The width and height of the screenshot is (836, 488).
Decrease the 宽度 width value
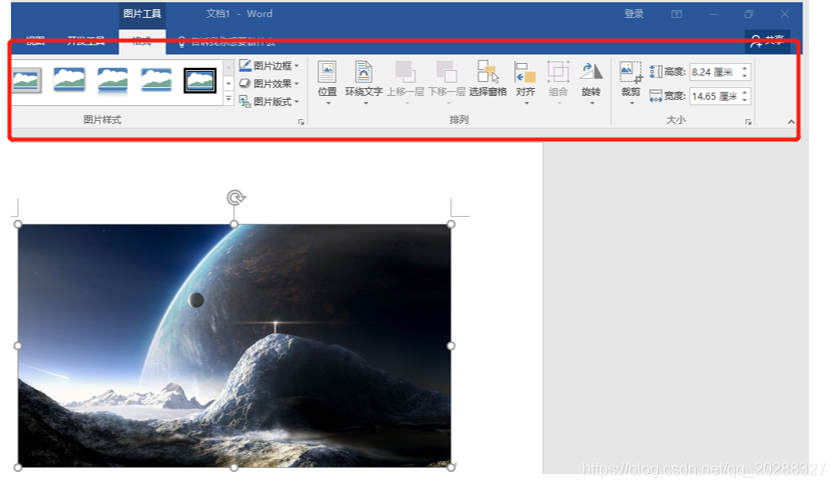745,100
